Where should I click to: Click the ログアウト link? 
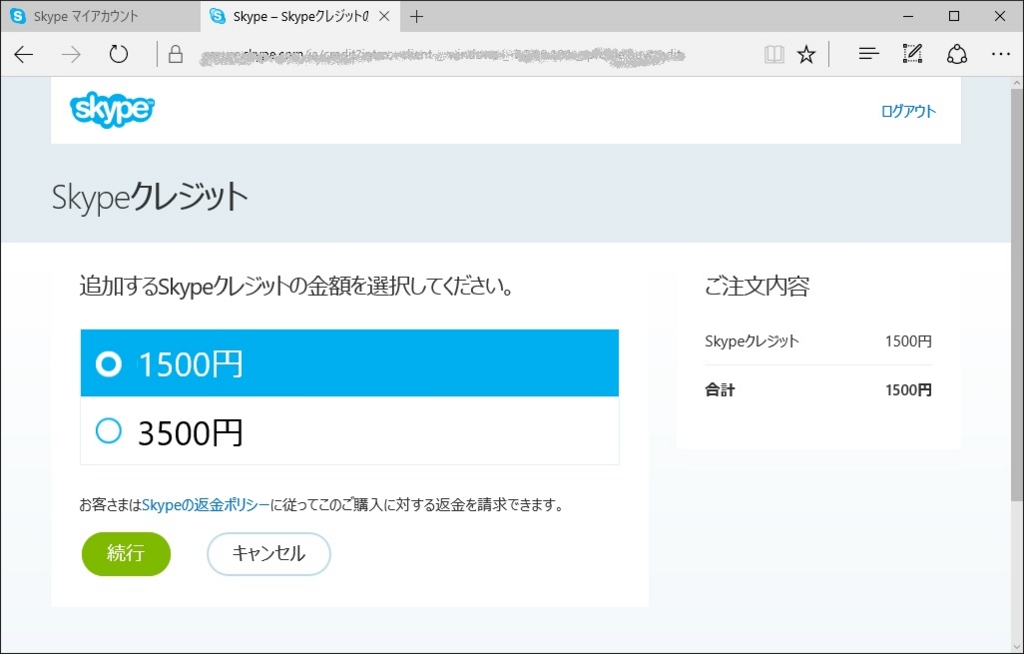908,111
